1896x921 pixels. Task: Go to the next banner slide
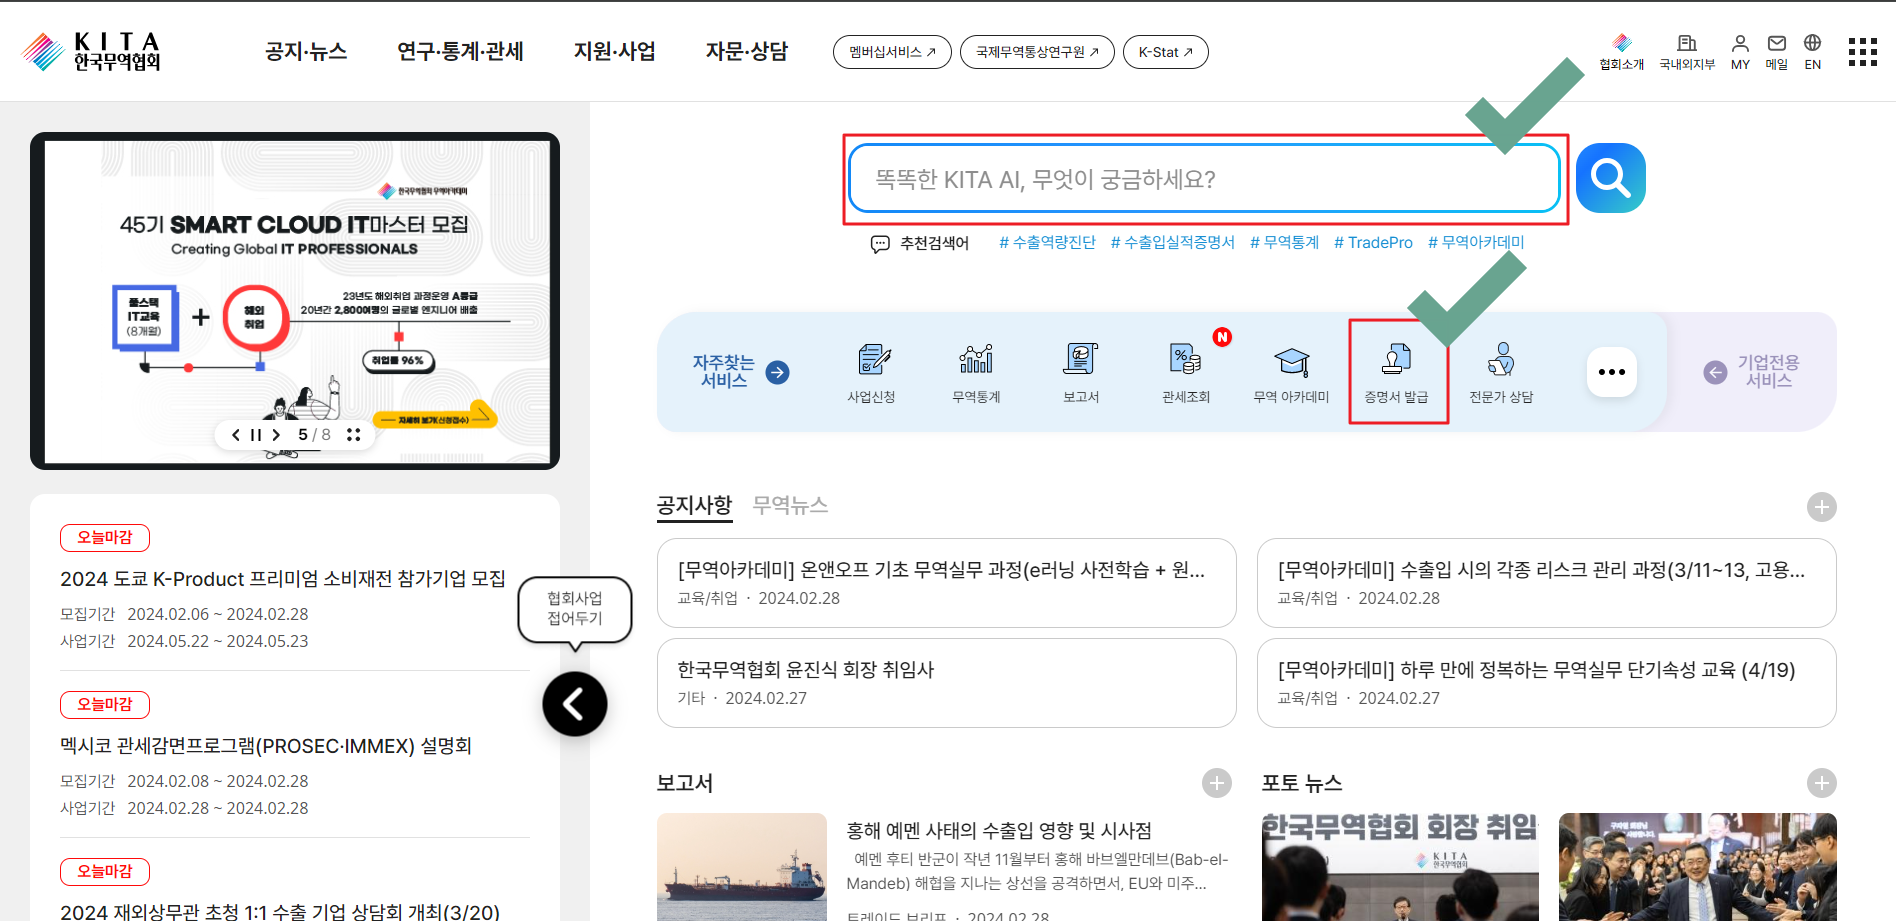point(276,435)
